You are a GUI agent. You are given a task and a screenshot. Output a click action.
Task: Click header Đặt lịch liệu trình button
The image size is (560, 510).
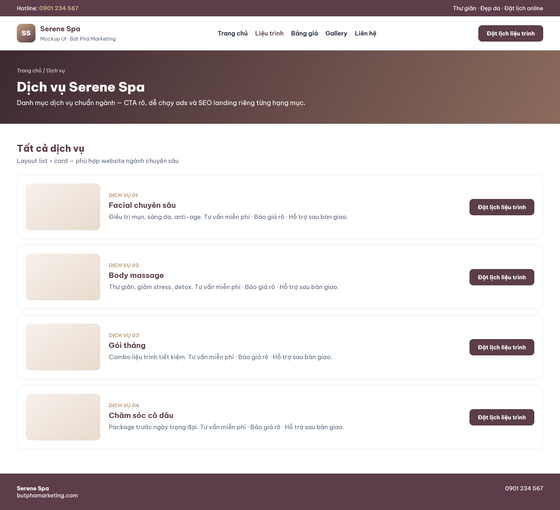click(510, 33)
